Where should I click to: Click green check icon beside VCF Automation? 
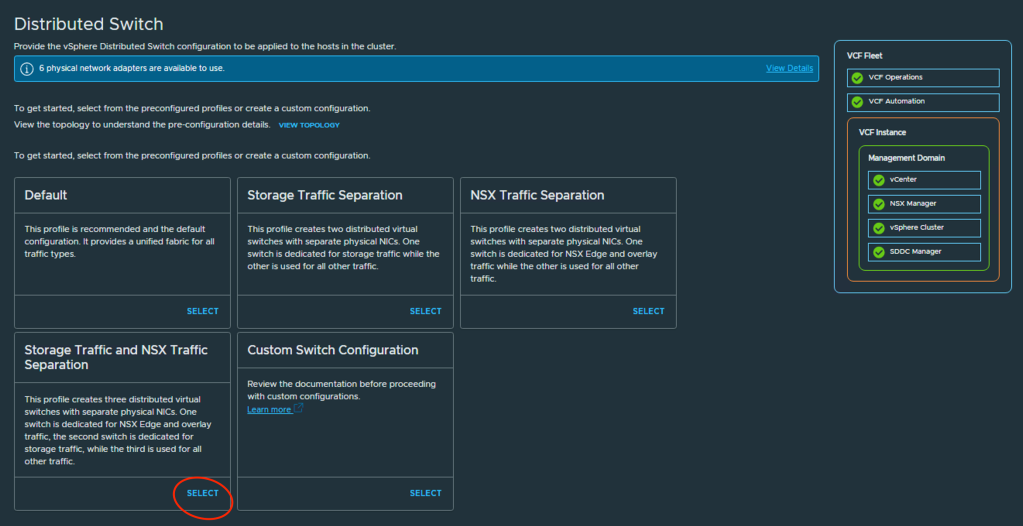click(x=856, y=102)
